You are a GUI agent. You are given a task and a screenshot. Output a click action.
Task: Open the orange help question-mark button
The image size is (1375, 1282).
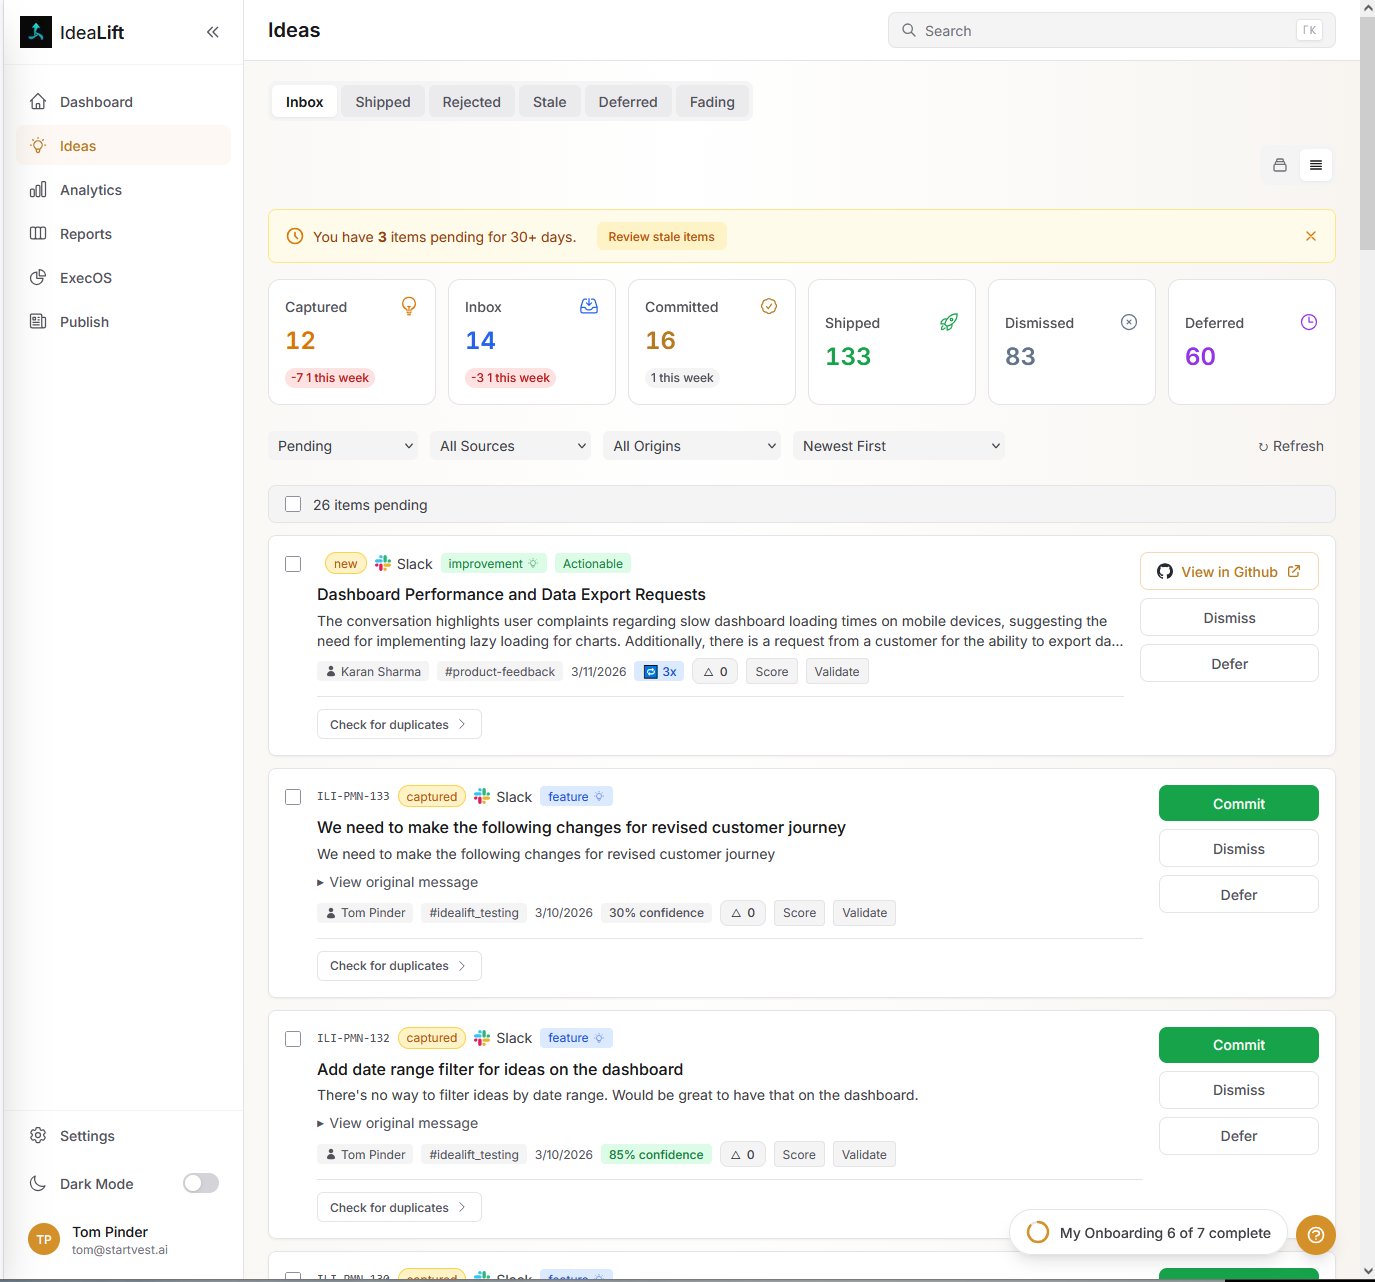(x=1316, y=1234)
